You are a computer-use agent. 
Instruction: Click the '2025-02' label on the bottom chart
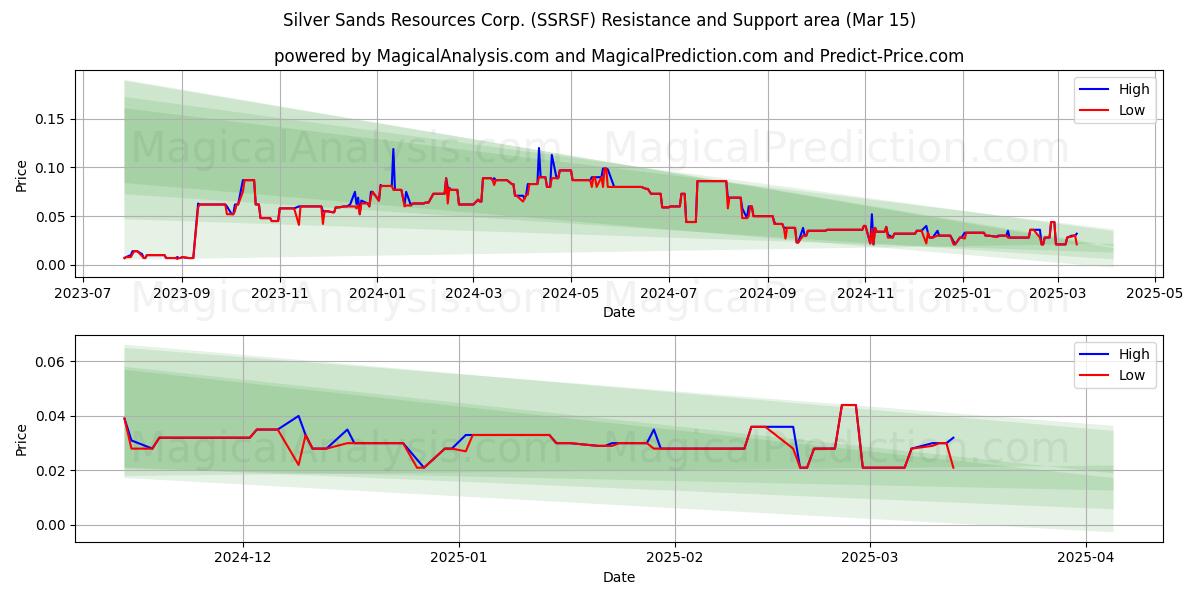pos(675,560)
